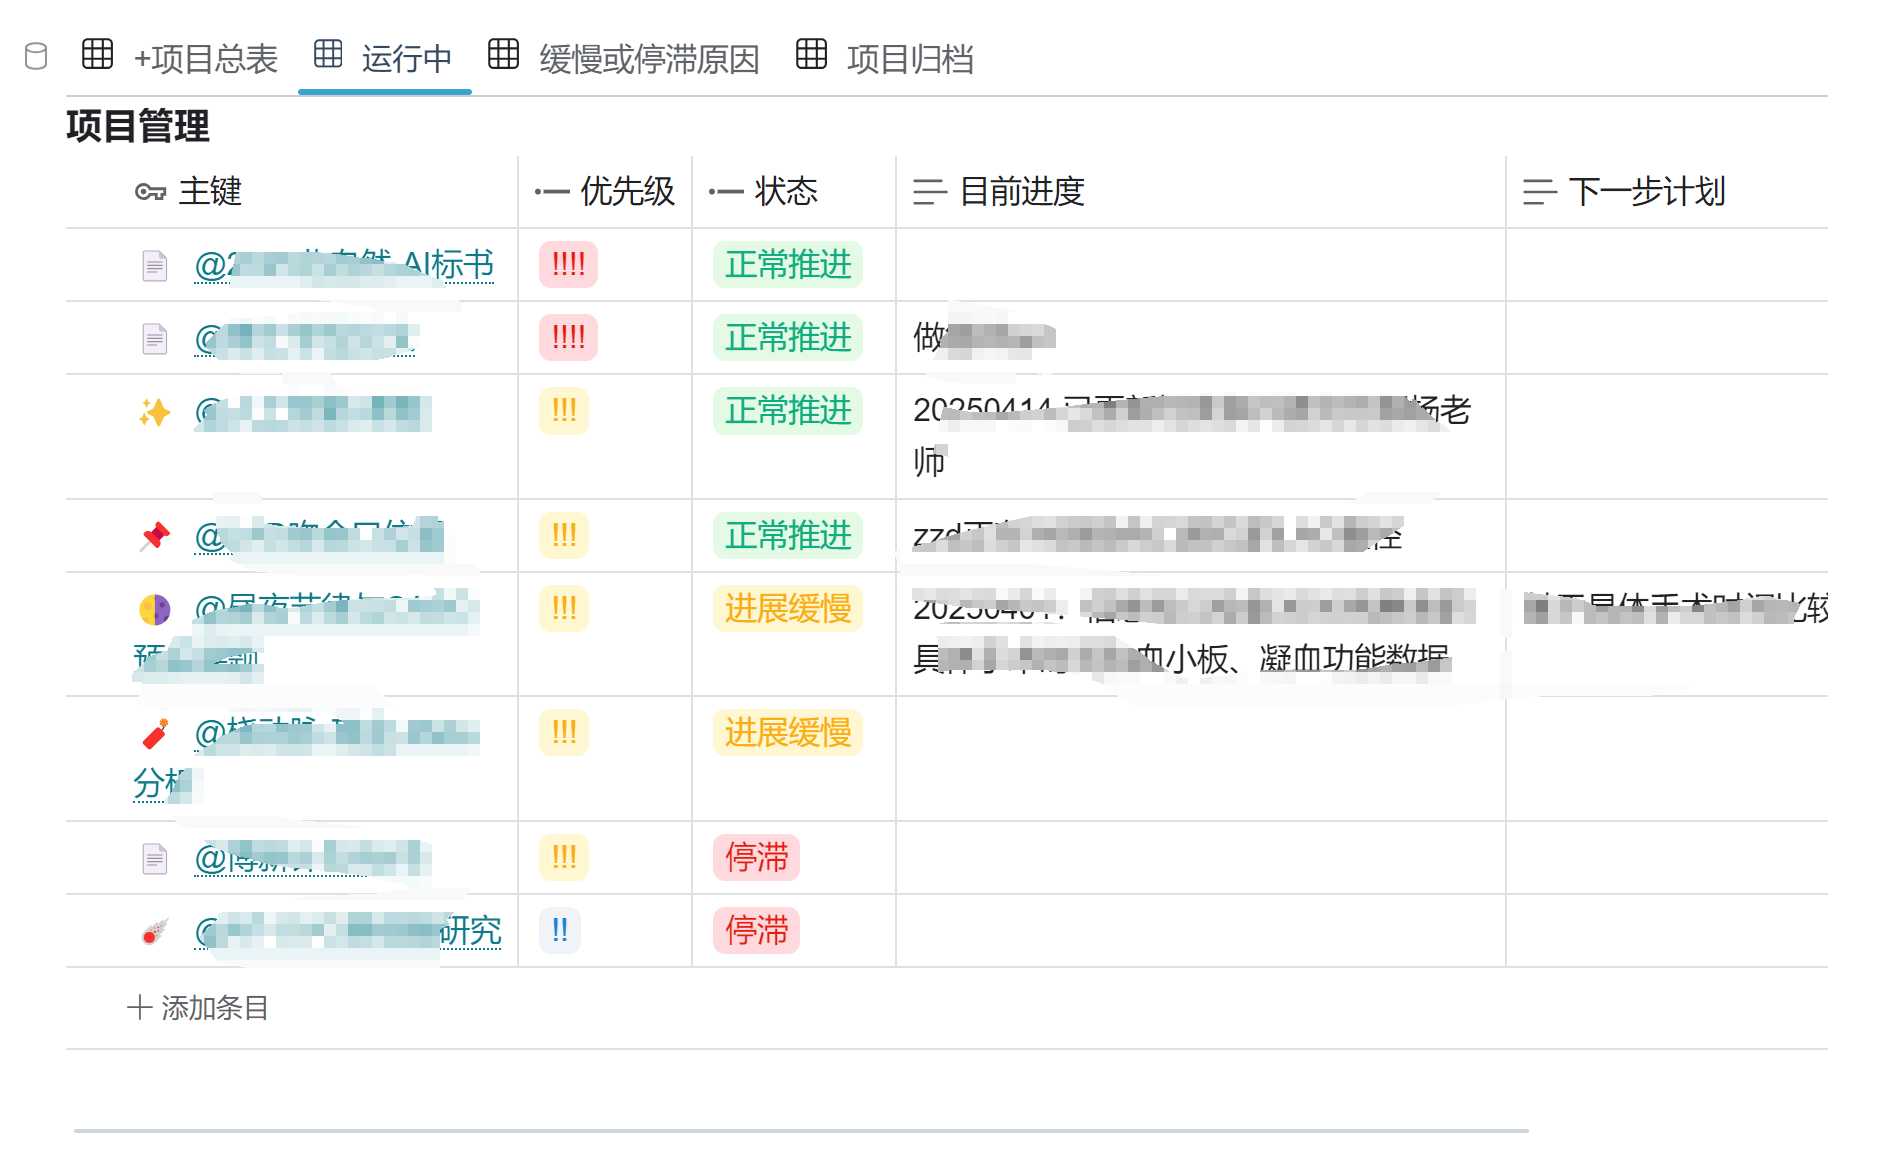
Task: Click the page icon in the AI标书 row
Action: tap(154, 266)
